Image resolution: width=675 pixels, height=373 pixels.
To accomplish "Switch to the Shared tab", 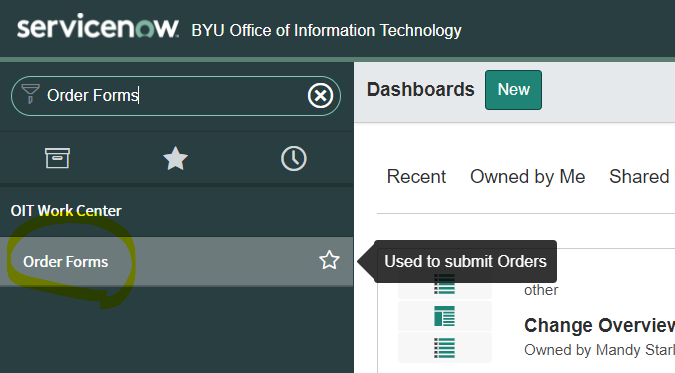I will pos(639,177).
